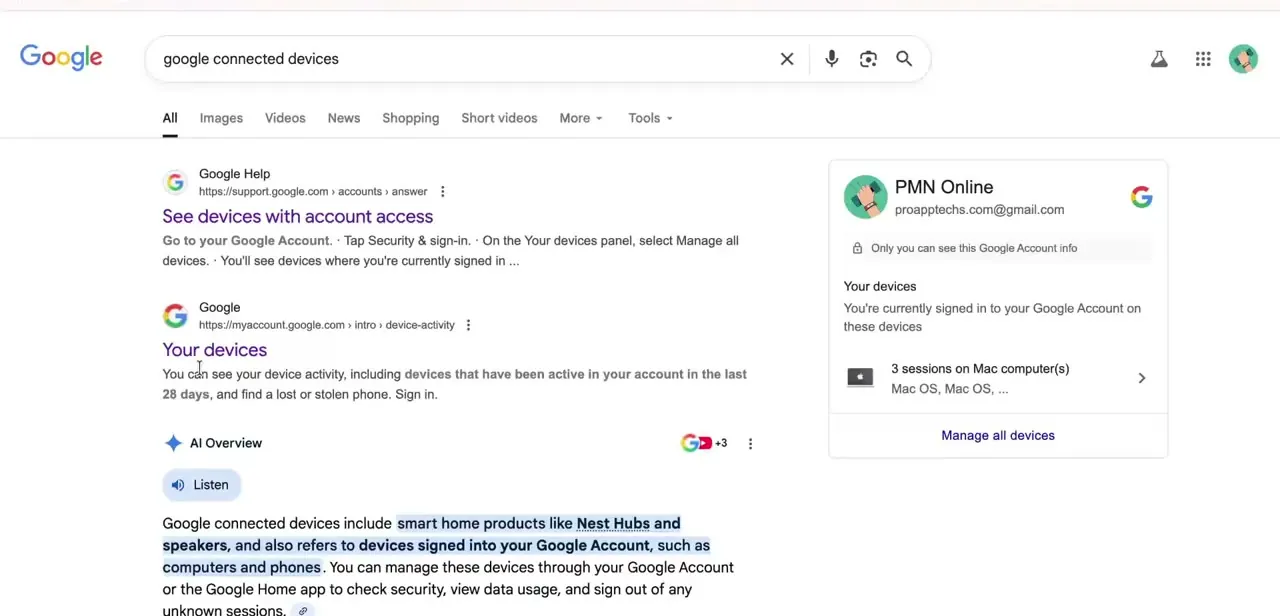Image resolution: width=1280 pixels, height=616 pixels.
Task: Switch to the Shopping tab
Action: click(x=411, y=118)
